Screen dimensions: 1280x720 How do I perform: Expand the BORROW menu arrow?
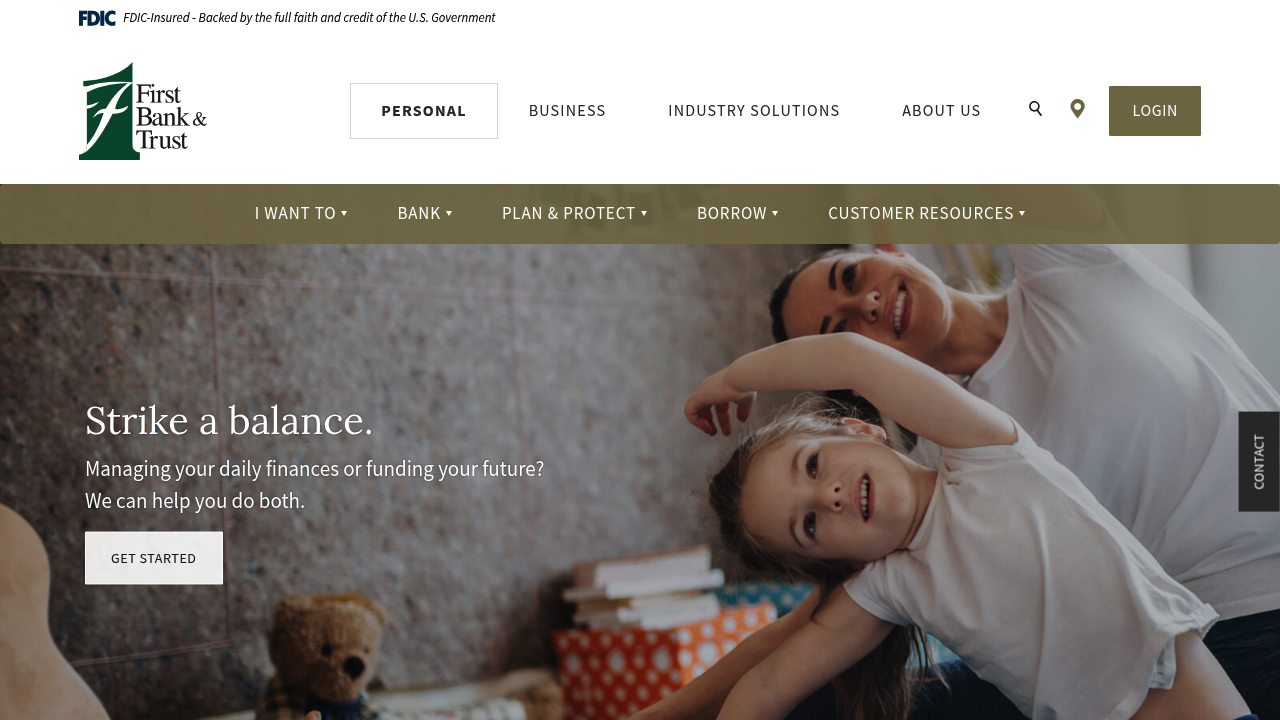[775, 213]
